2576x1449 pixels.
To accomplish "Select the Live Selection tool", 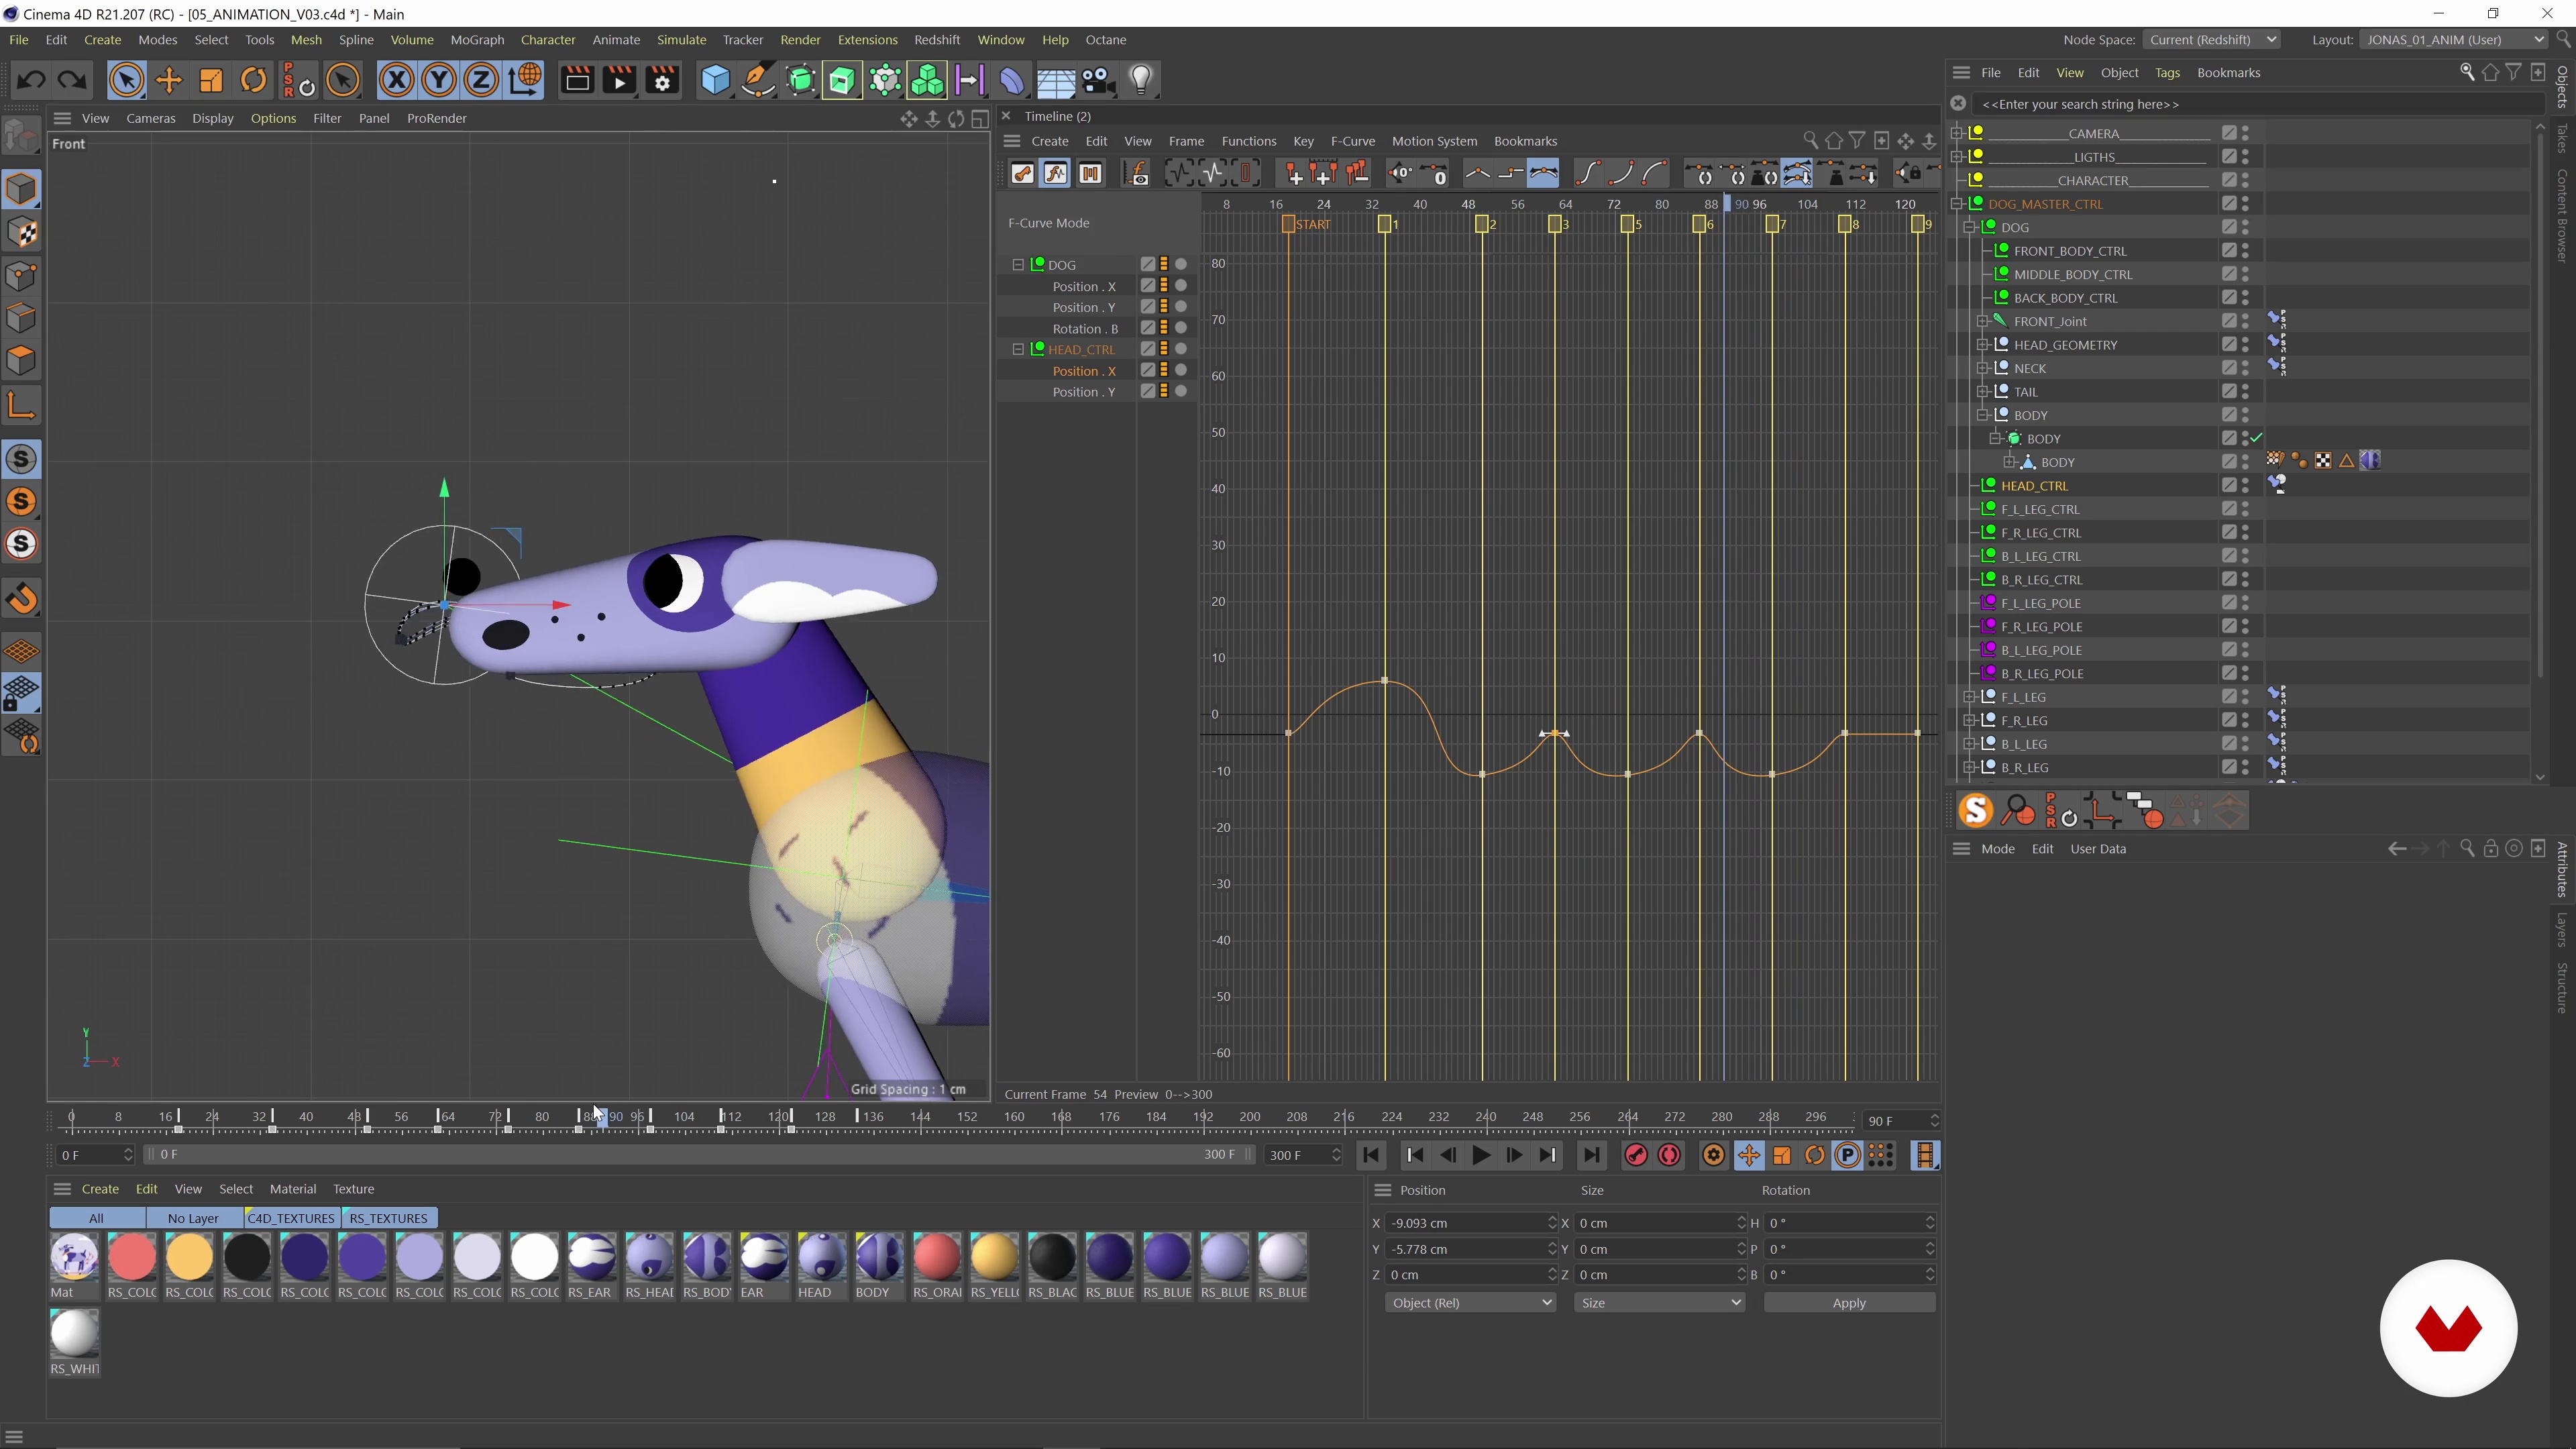I will (x=126, y=80).
